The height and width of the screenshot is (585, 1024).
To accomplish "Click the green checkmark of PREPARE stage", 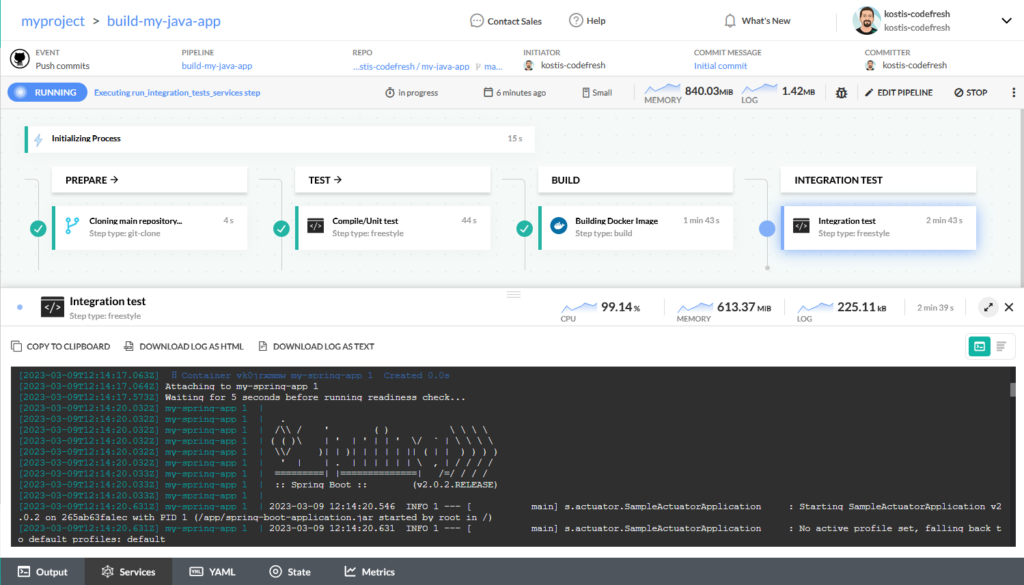I will 38,229.
